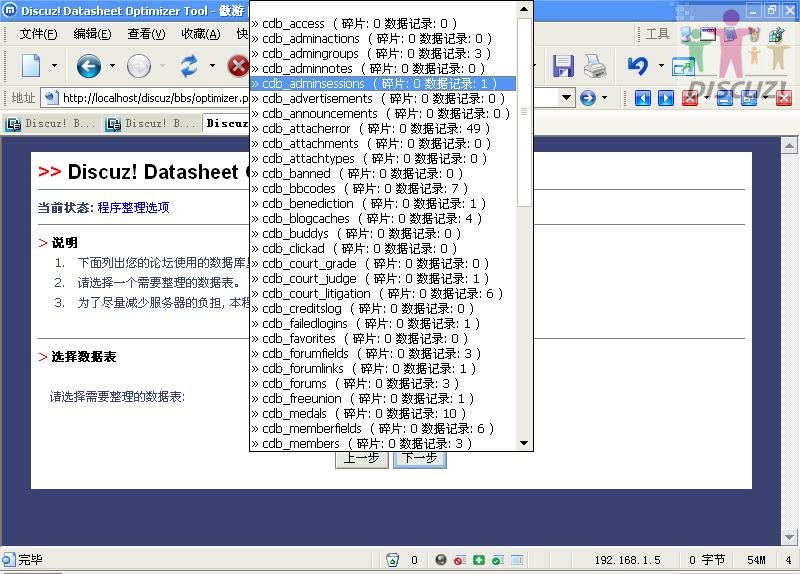This screenshot has width=800, height=574.
Task: Select cdb_adminnotes in the table list
Action: pos(383,68)
